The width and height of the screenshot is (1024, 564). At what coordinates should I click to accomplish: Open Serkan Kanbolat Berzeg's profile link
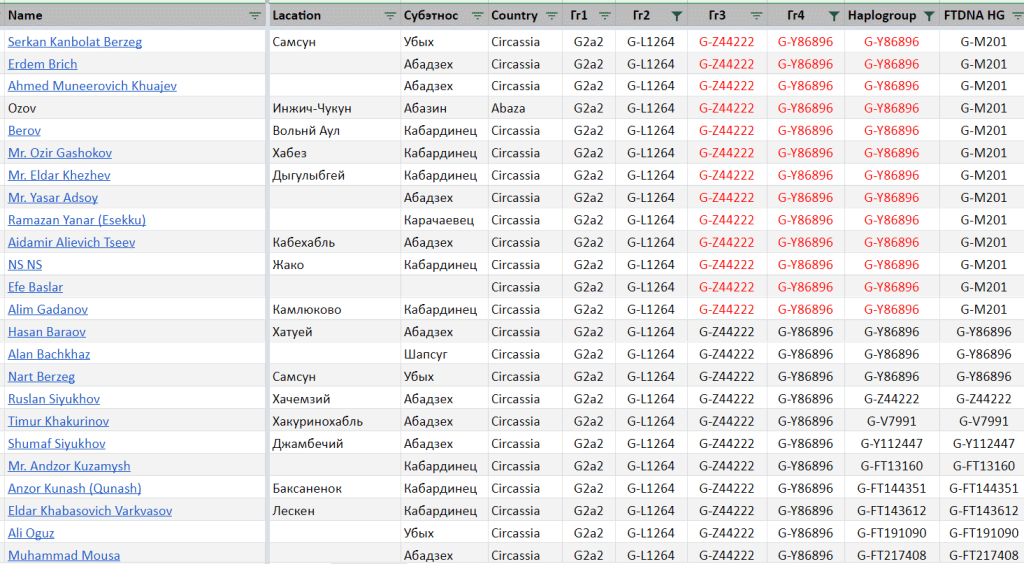(x=75, y=42)
